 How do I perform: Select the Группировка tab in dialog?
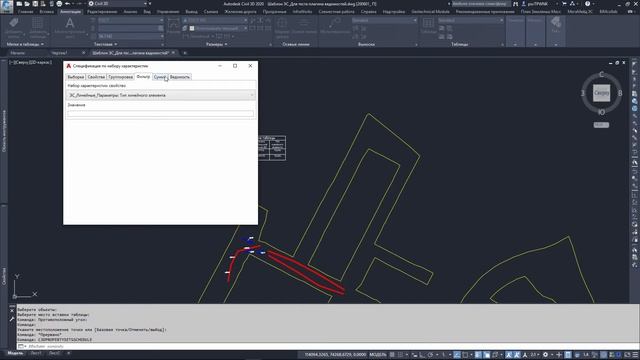pyautogui.click(x=121, y=77)
